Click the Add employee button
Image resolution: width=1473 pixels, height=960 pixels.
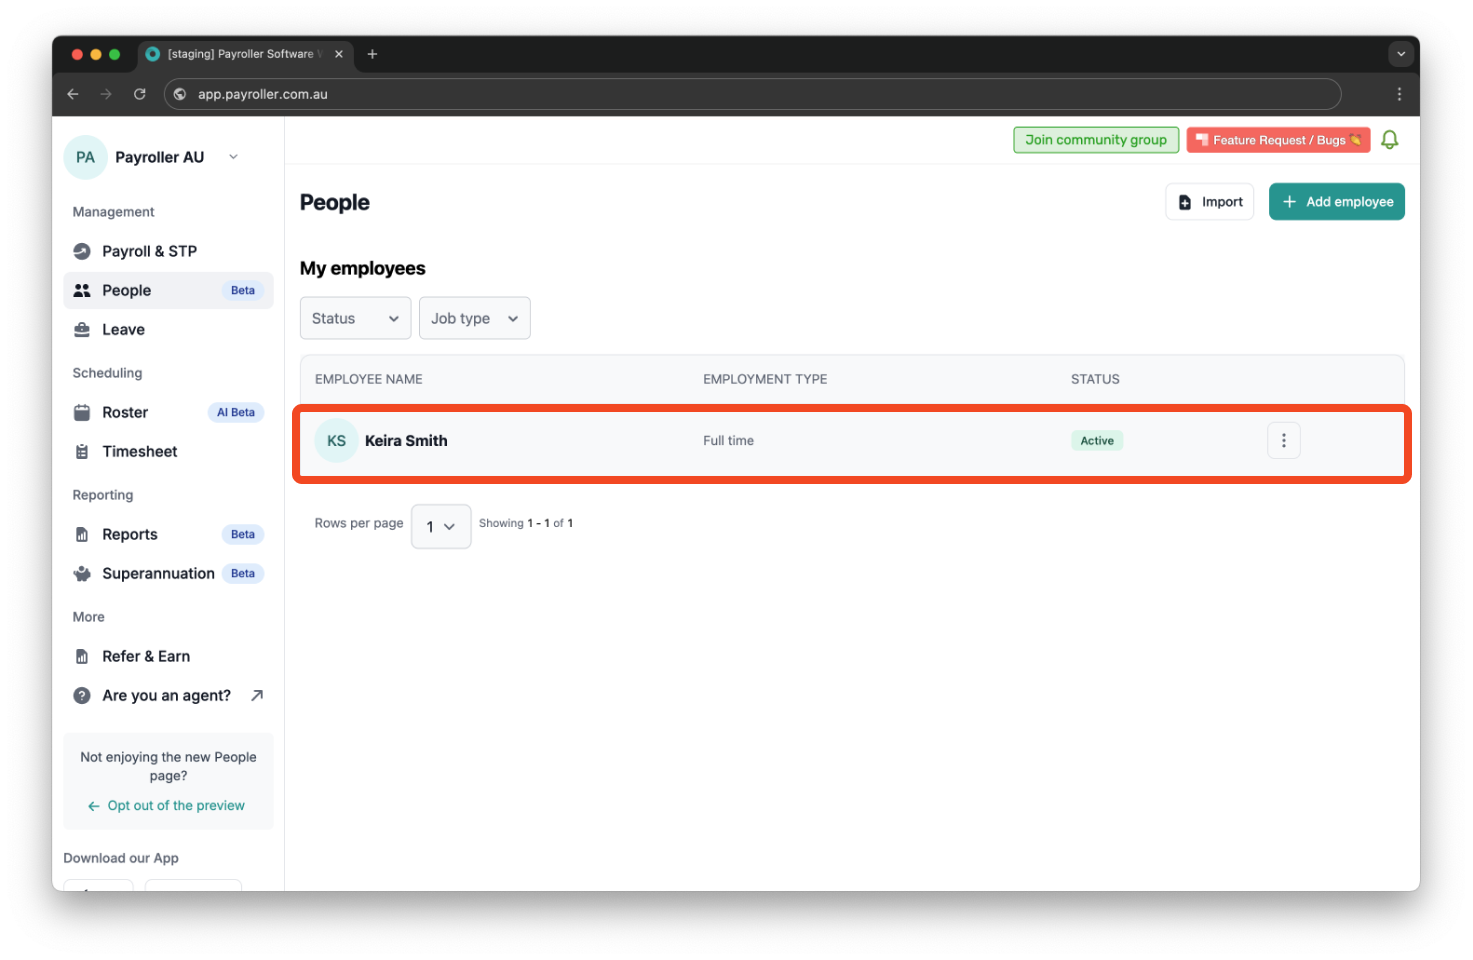[1336, 201]
